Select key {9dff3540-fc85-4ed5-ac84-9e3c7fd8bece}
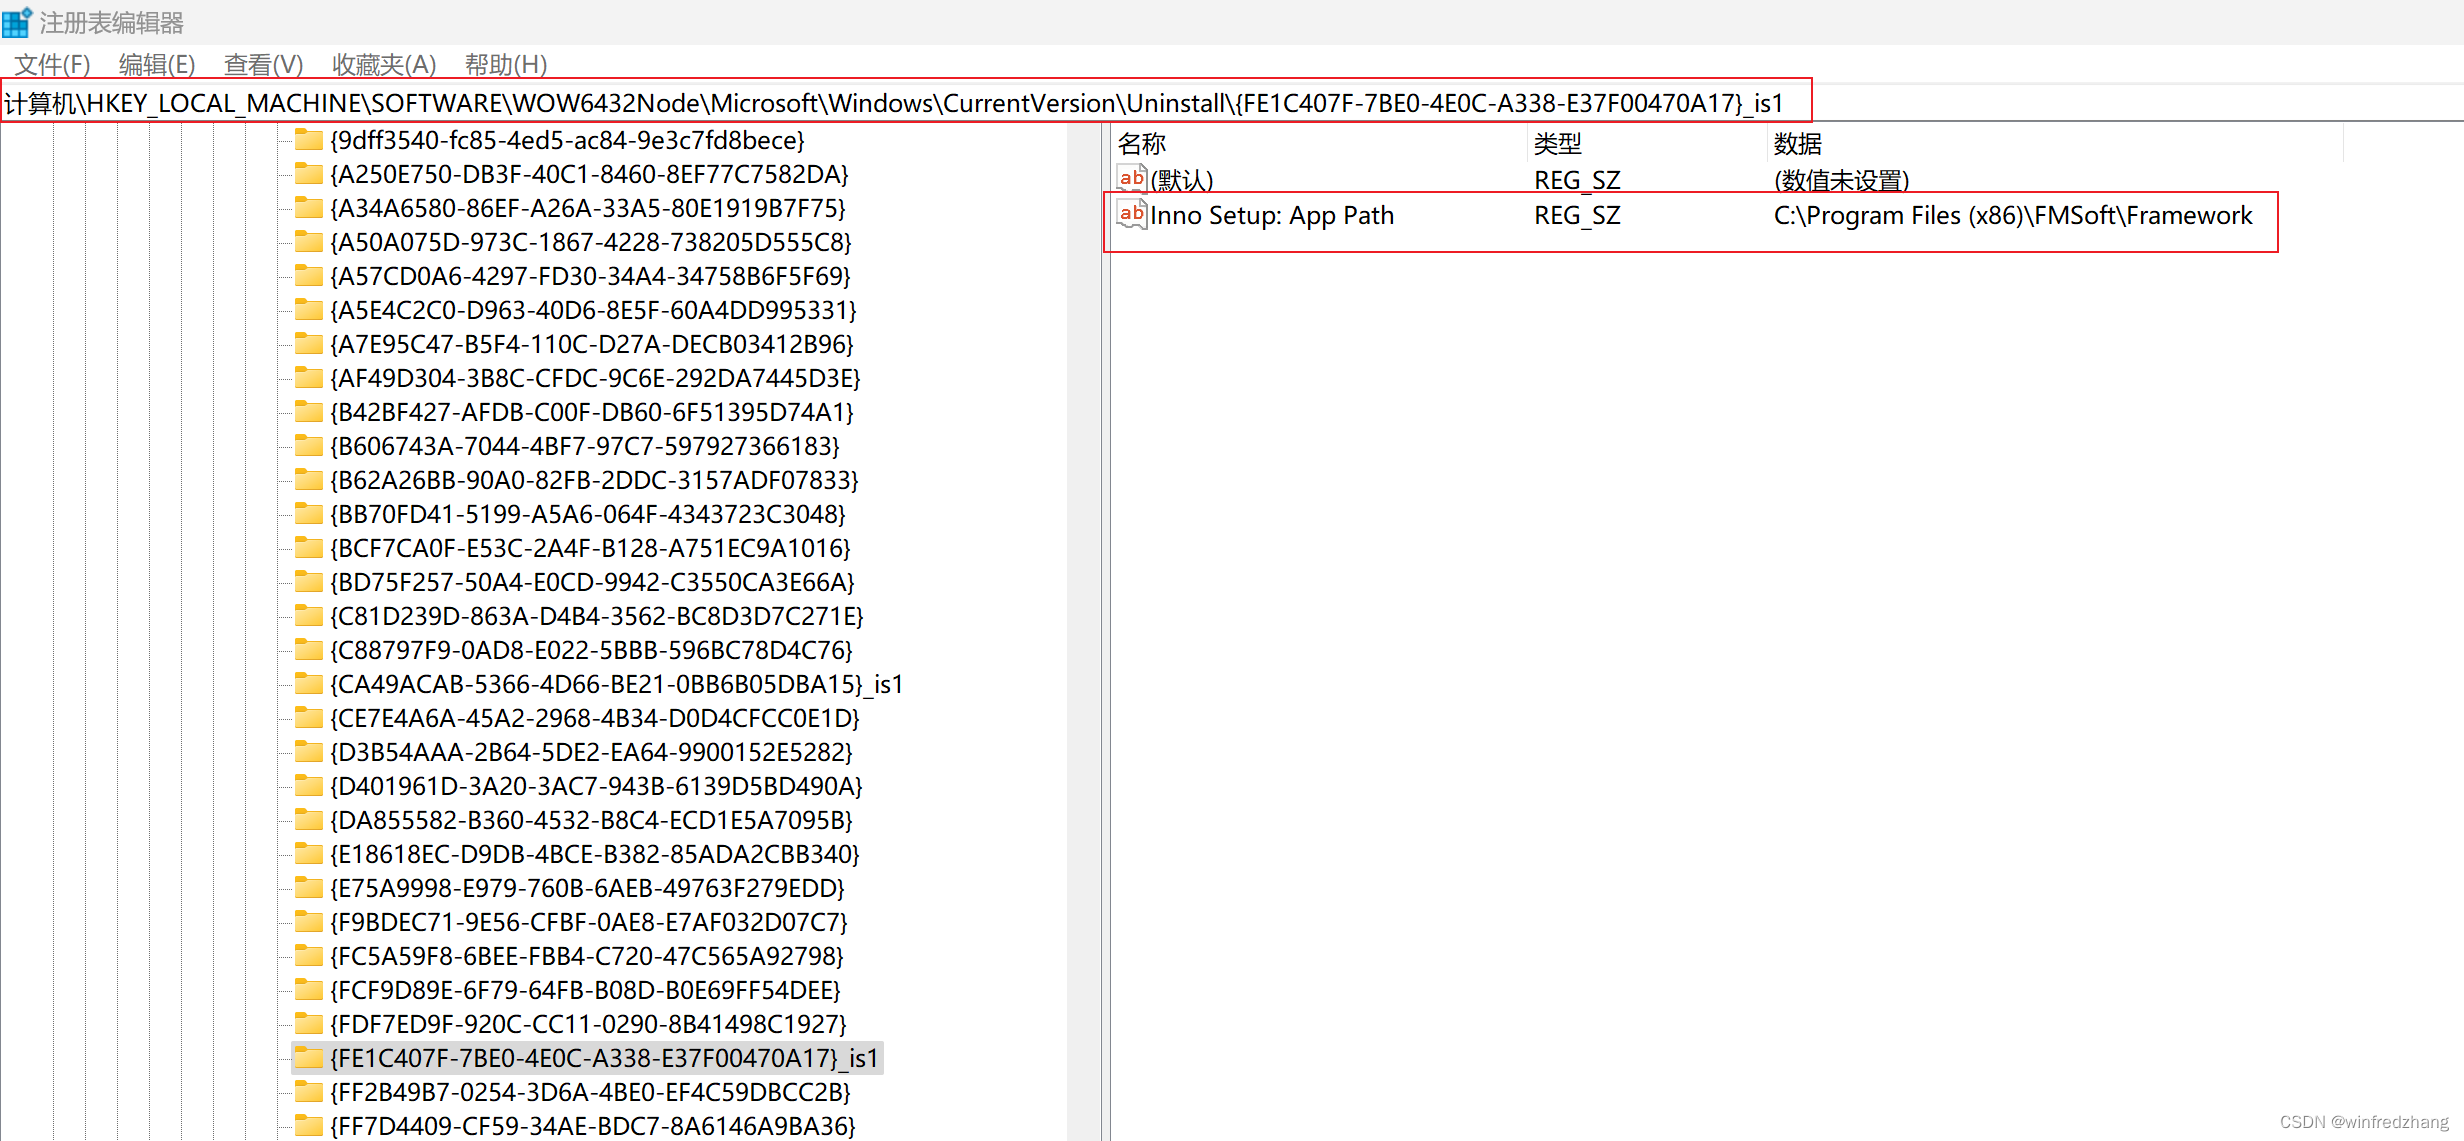 pyautogui.click(x=567, y=140)
